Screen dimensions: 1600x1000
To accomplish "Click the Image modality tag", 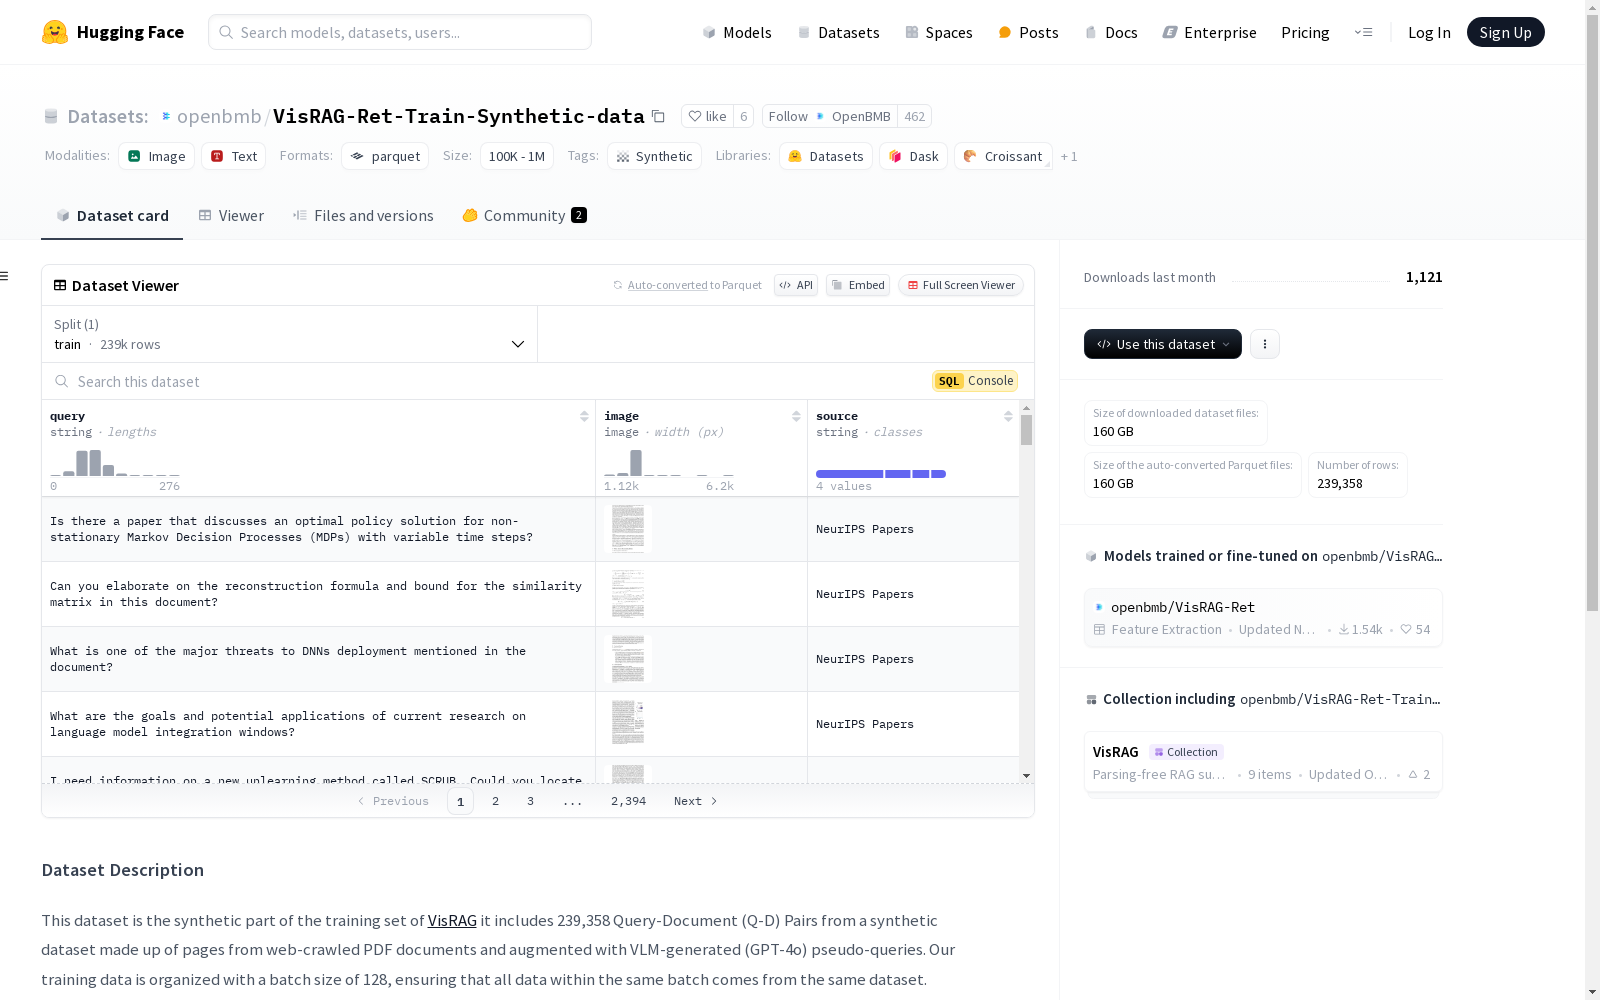I will click(x=157, y=156).
